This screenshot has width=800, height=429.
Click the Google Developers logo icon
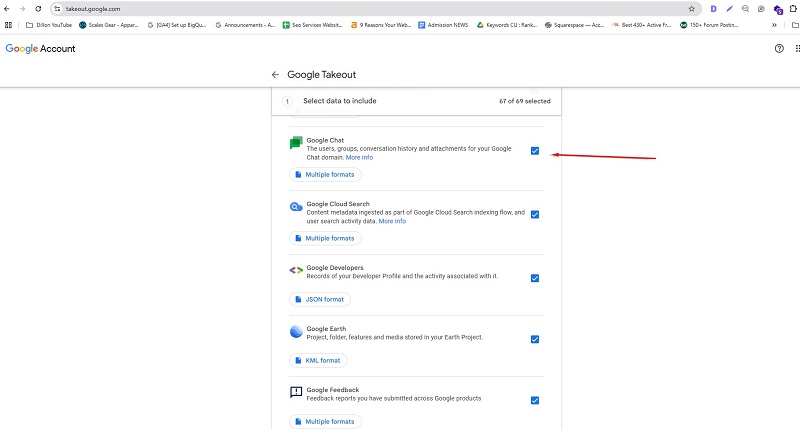[296, 270]
